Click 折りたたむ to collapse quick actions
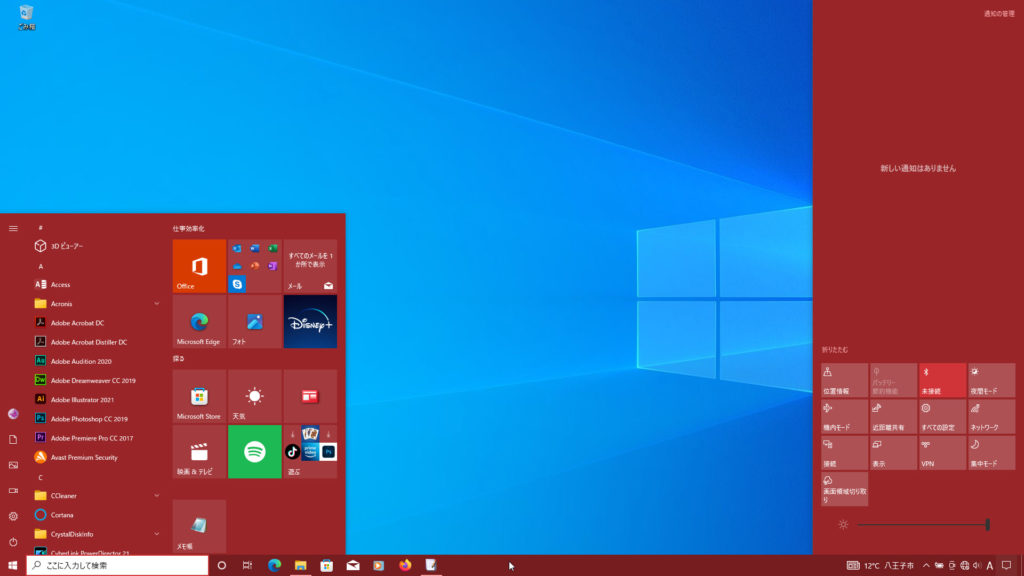Viewport: 1024px width, 576px height. [835, 349]
